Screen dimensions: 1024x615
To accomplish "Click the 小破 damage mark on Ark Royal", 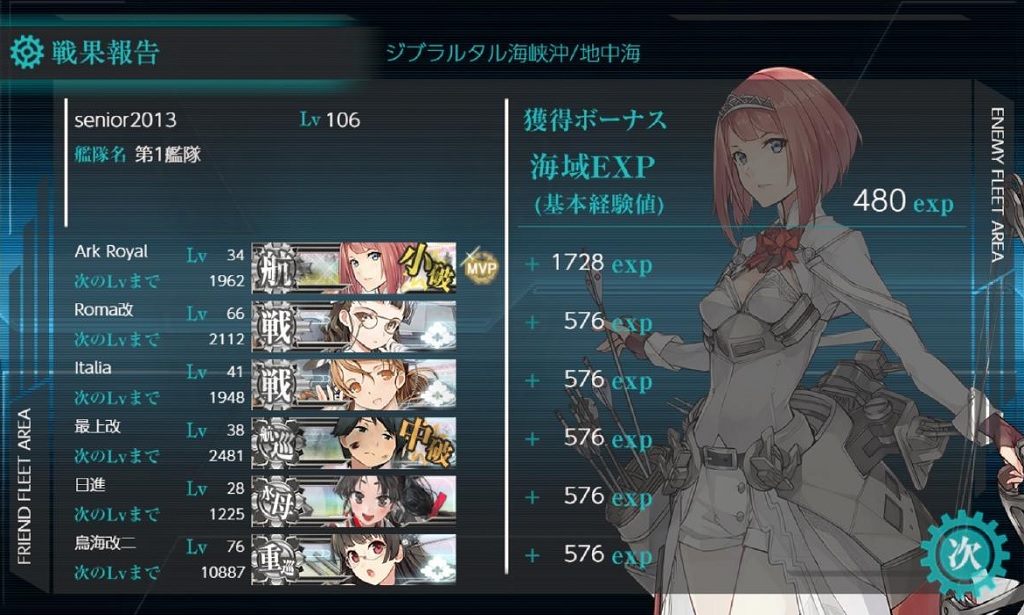I will [426, 265].
